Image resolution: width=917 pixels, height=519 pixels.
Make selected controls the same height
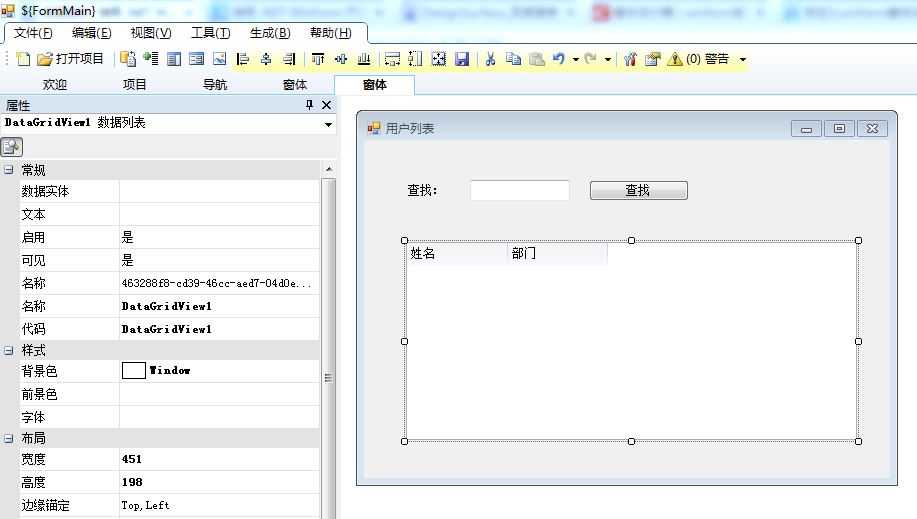click(415, 59)
